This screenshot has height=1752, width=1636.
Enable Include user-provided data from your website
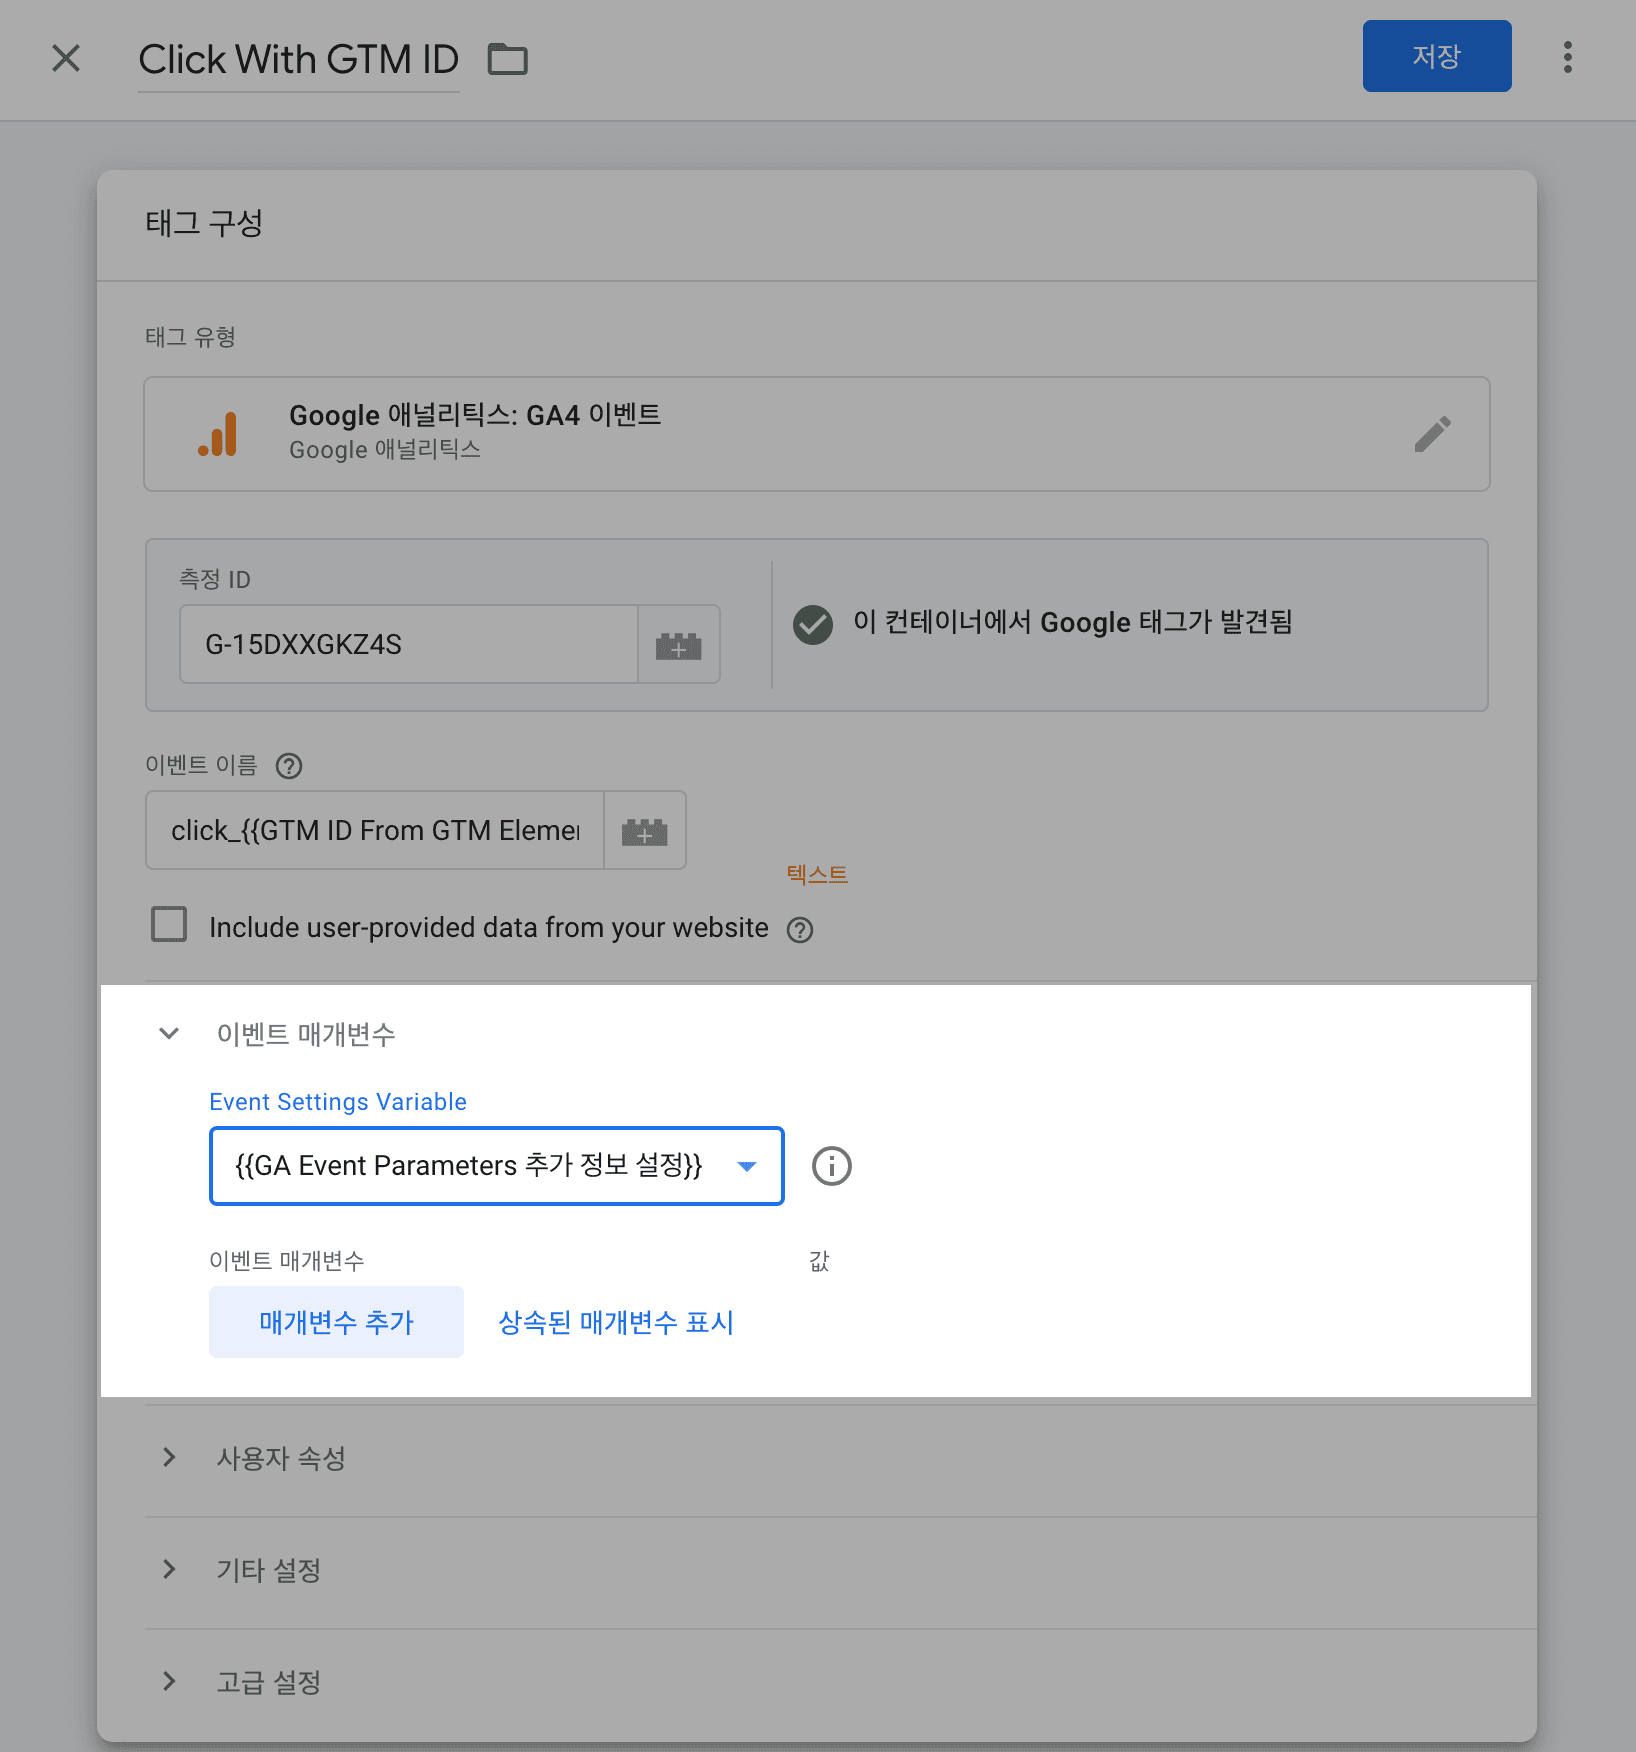(x=169, y=925)
